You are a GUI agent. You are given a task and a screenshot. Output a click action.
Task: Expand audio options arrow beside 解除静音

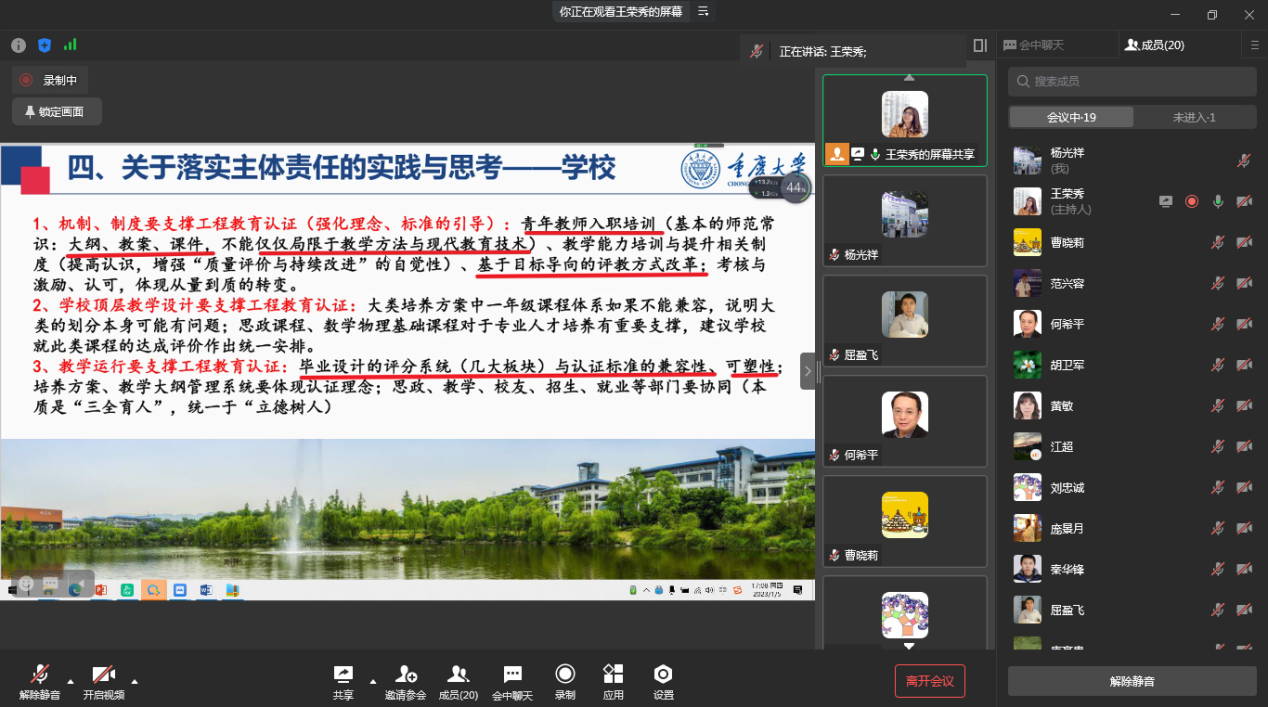tap(70, 682)
